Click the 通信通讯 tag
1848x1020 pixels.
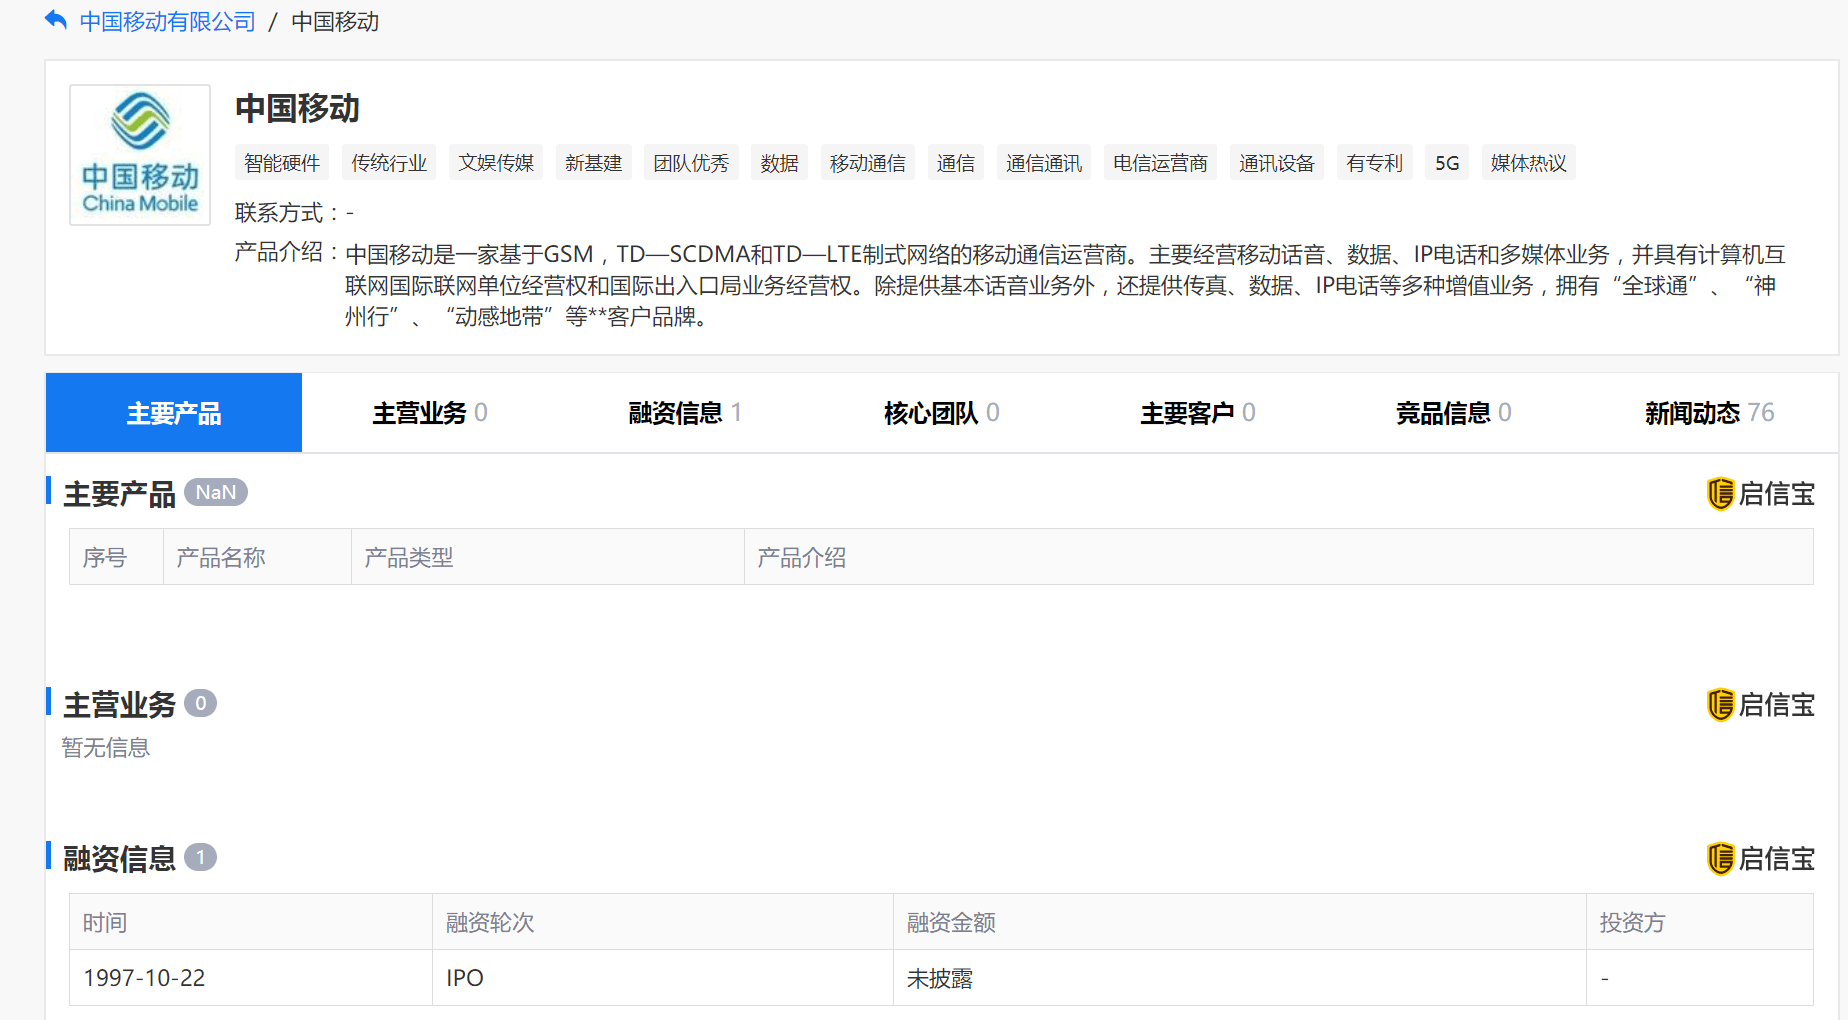pyautogui.click(x=1044, y=163)
